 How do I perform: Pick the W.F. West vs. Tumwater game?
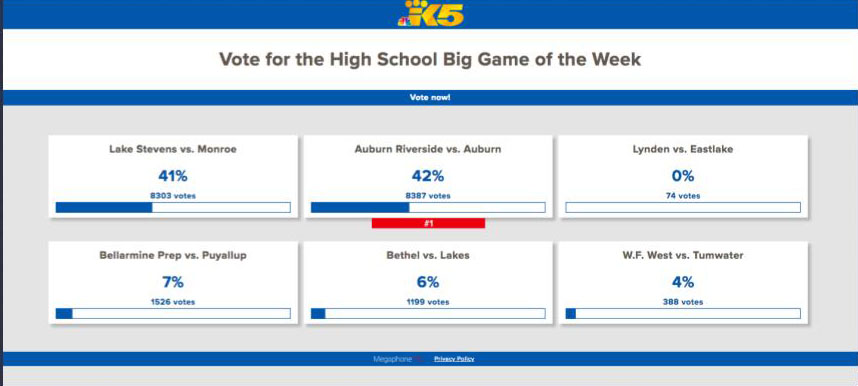point(683,283)
